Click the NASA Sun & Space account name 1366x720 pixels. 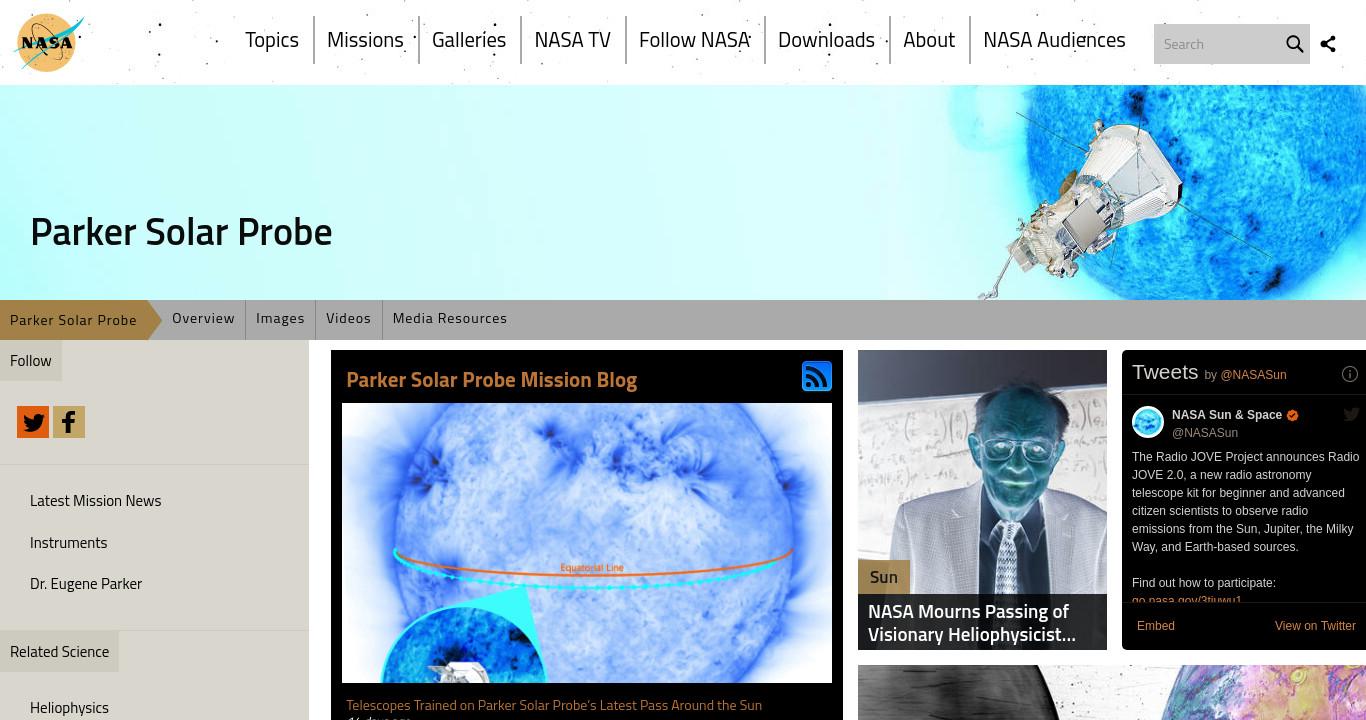[1227, 415]
